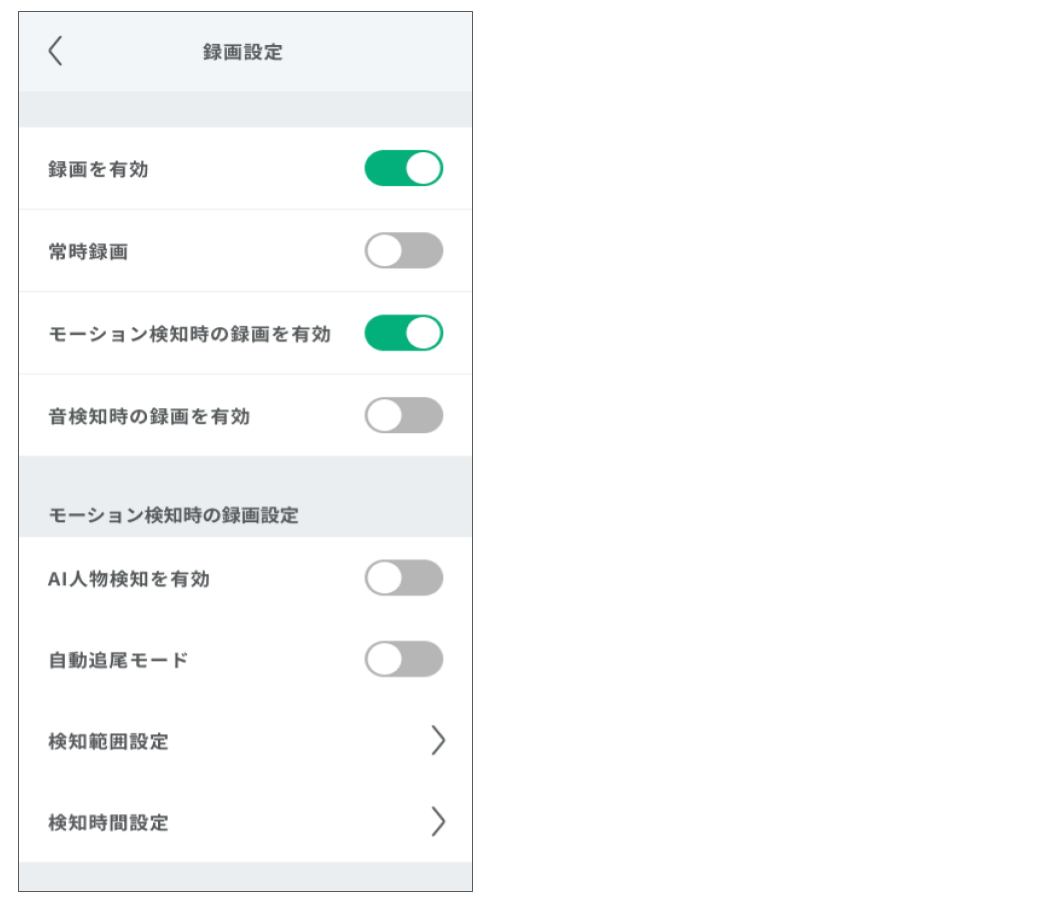Tap the AI人物検知を有効 label text
Viewport: 1058px width, 906px height.
(129, 579)
